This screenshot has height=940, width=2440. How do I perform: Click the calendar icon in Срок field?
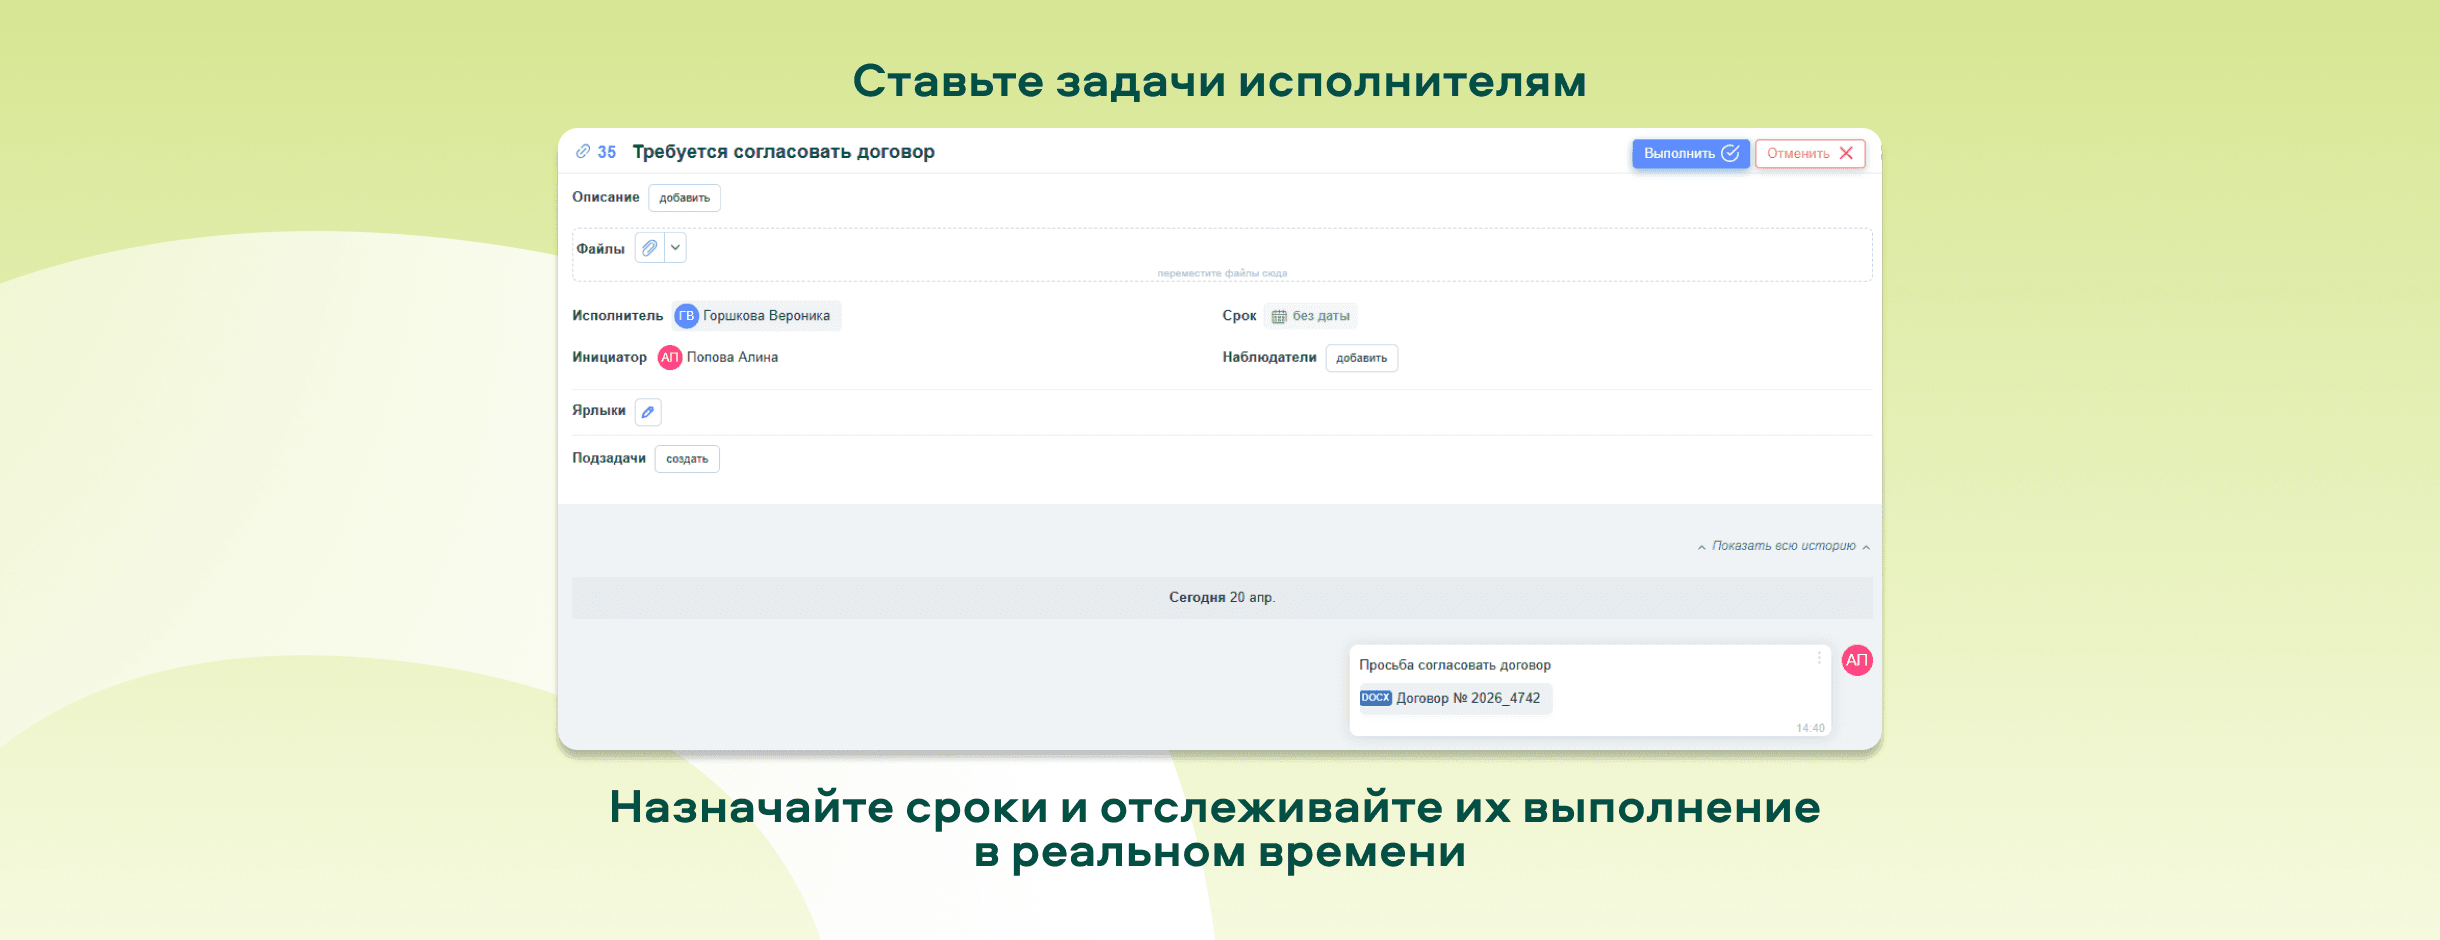(x=1278, y=317)
